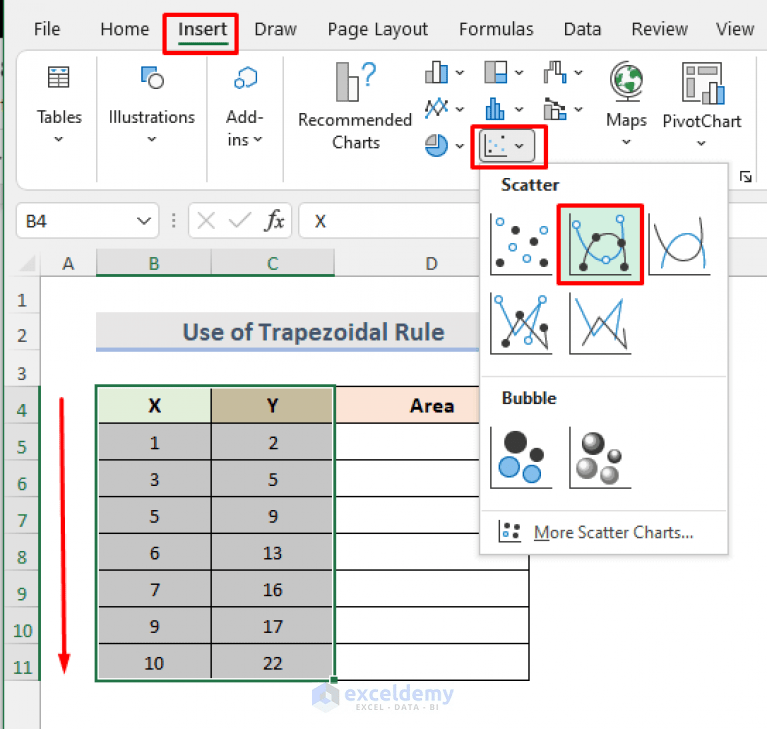Image resolution: width=767 pixels, height=729 pixels.
Task: Select the 'Y' header cell
Action: 272,405
